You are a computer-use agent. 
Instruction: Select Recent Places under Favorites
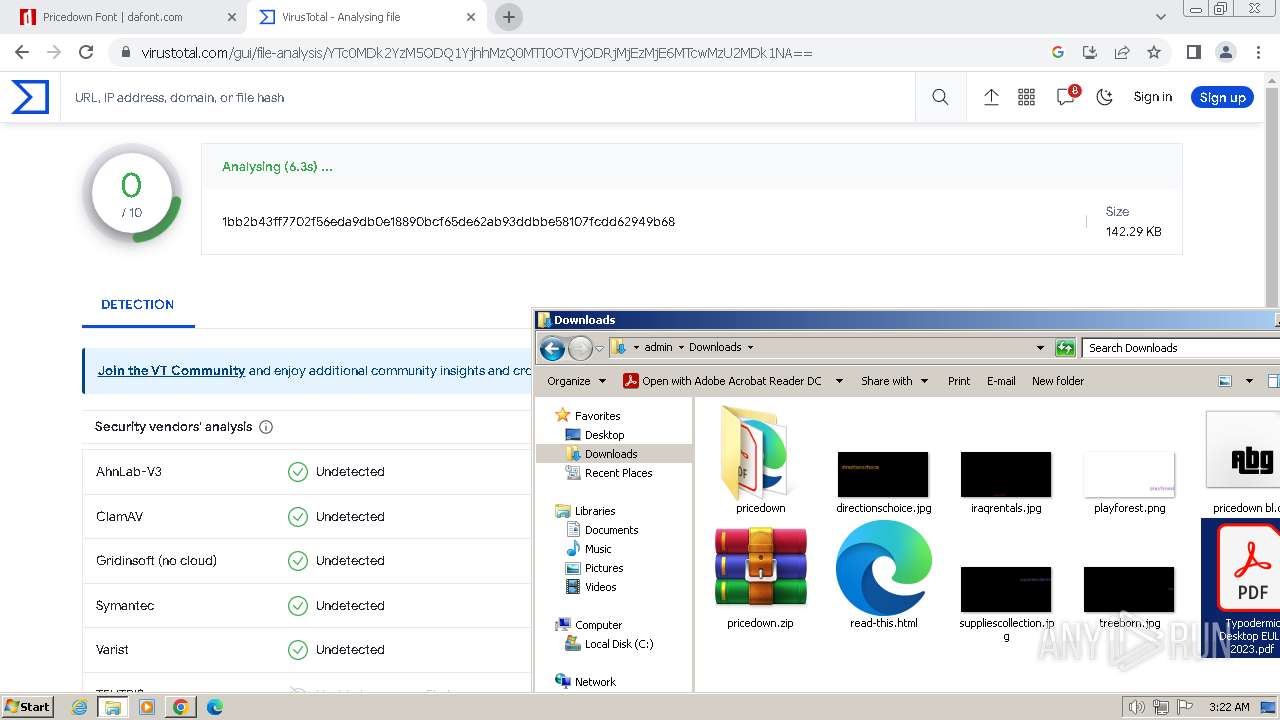[x=618, y=473]
